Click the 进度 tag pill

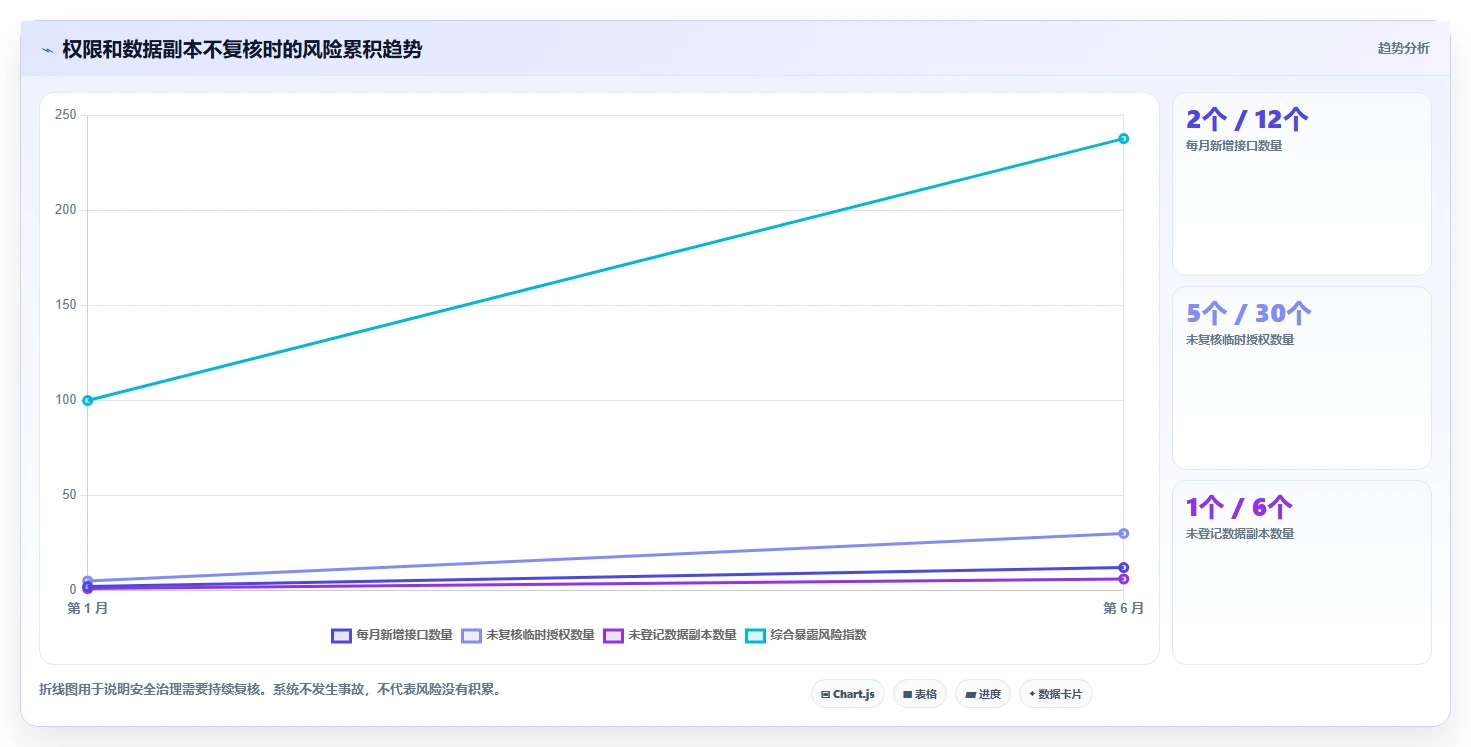[x=983, y=694]
